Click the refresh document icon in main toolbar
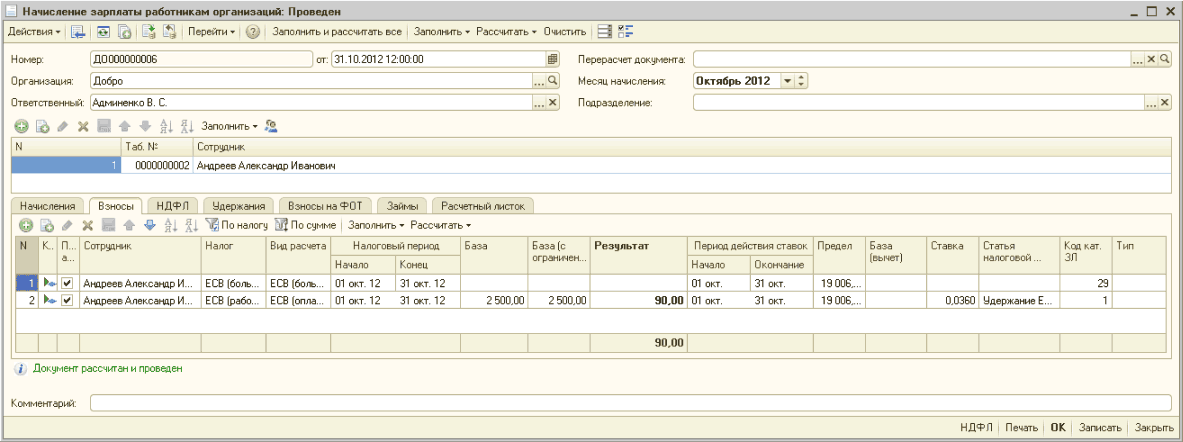 [102, 32]
